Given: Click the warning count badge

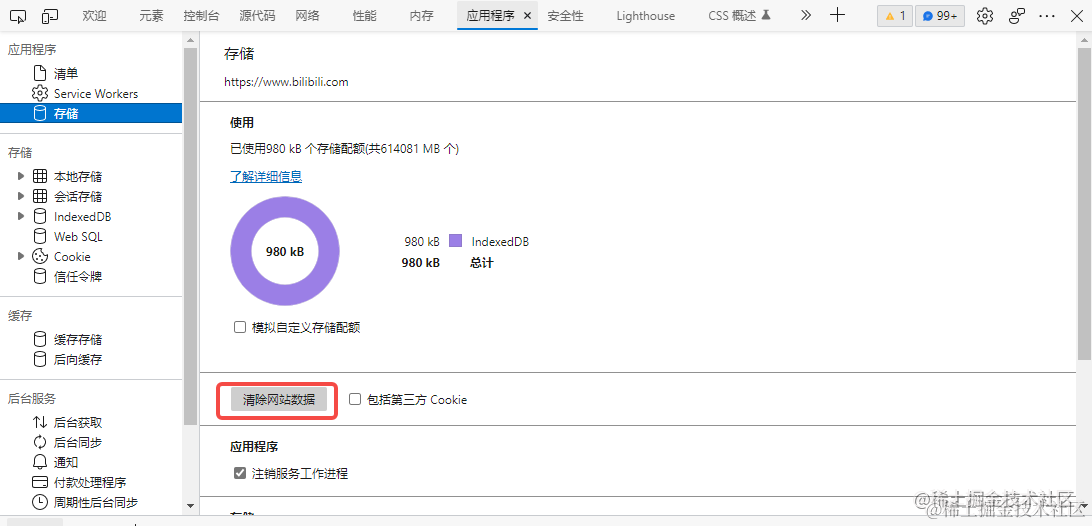Looking at the screenshot, I should [x=894, y=16].
